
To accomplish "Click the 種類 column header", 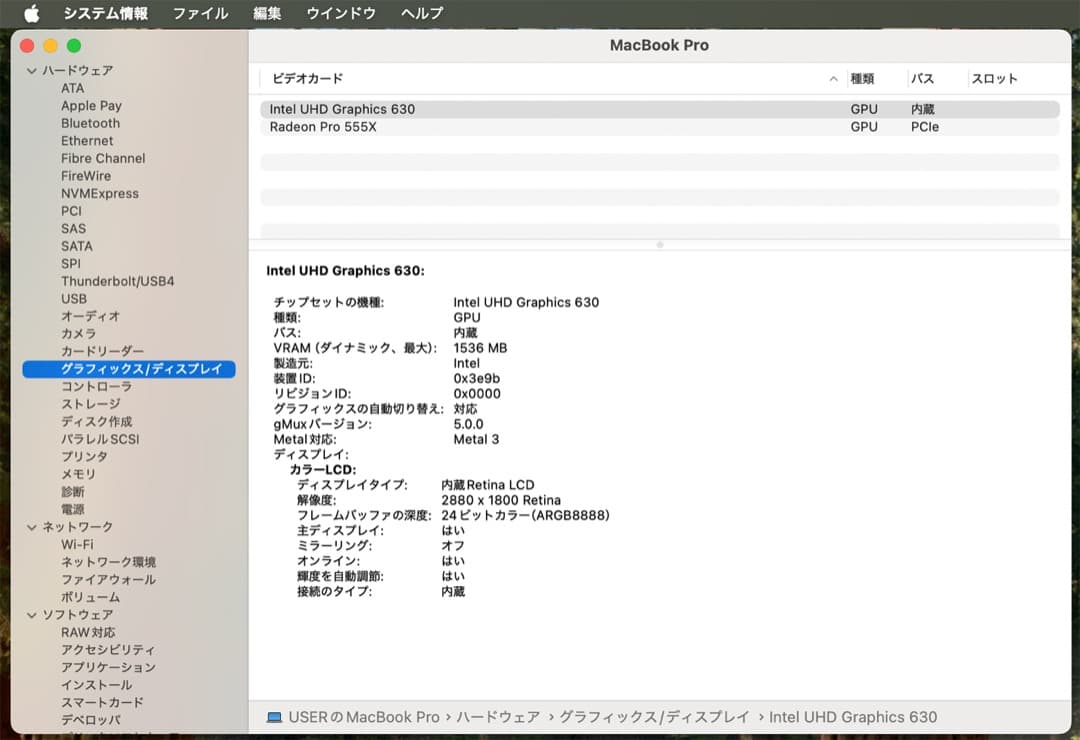I will 862,79.
